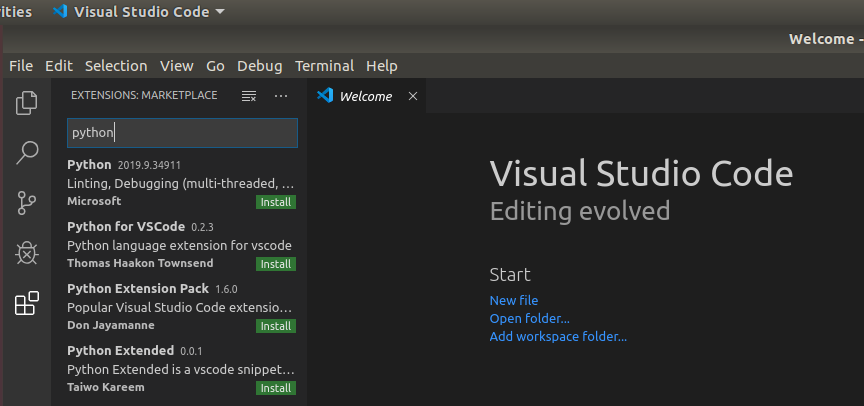
Task: Clear extensions search results icon
Action: [x=249, y=96]
